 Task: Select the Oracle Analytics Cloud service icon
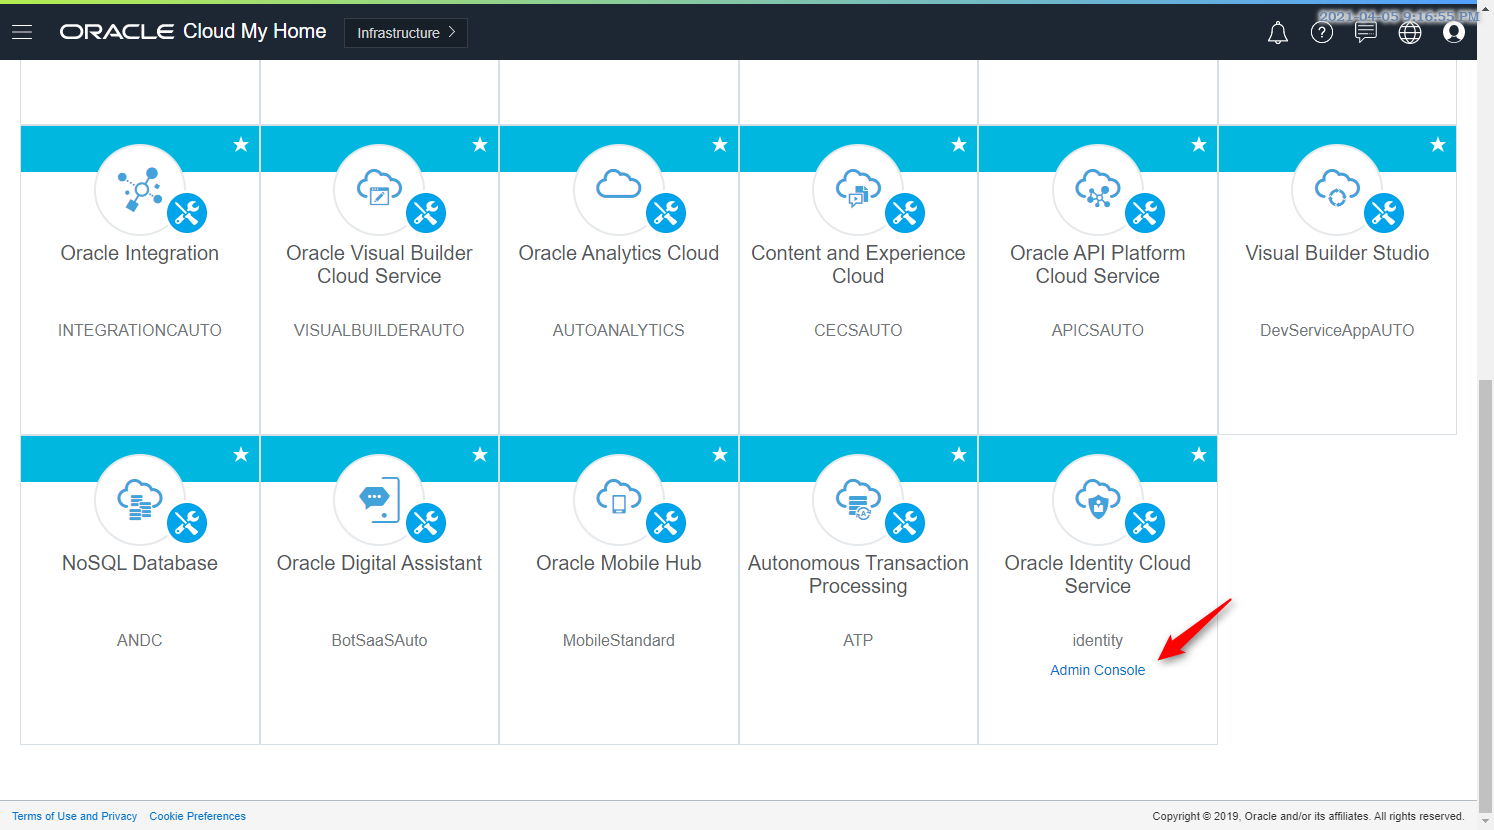point(618,189)
